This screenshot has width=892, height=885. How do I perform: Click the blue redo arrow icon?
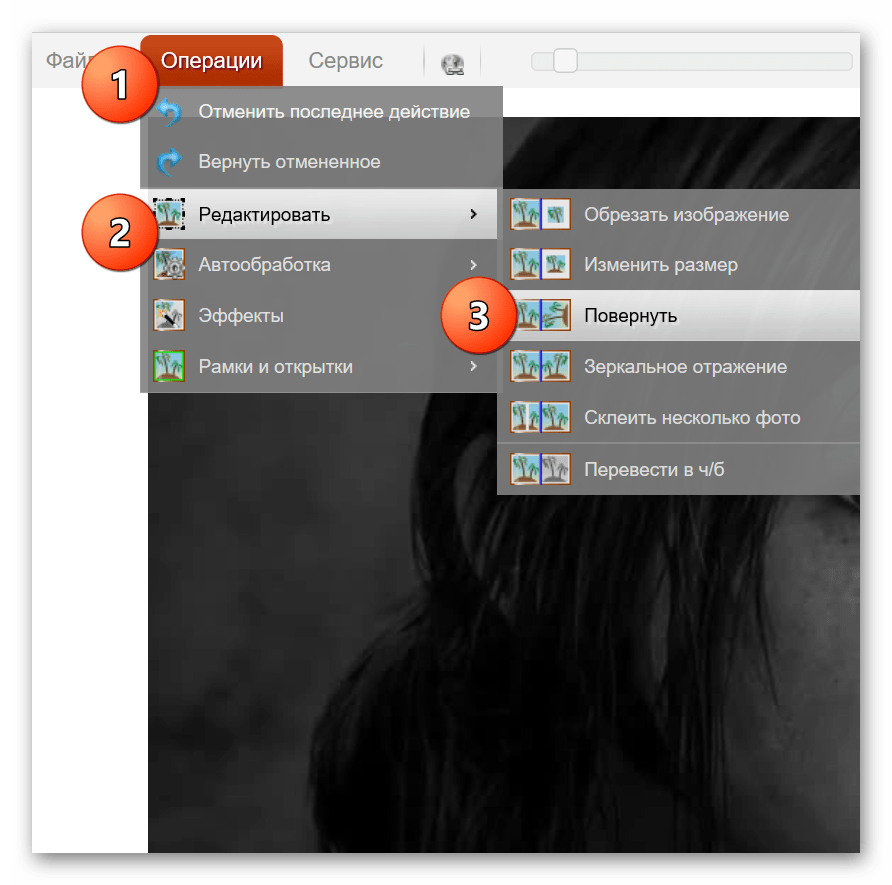click(169, 162)
